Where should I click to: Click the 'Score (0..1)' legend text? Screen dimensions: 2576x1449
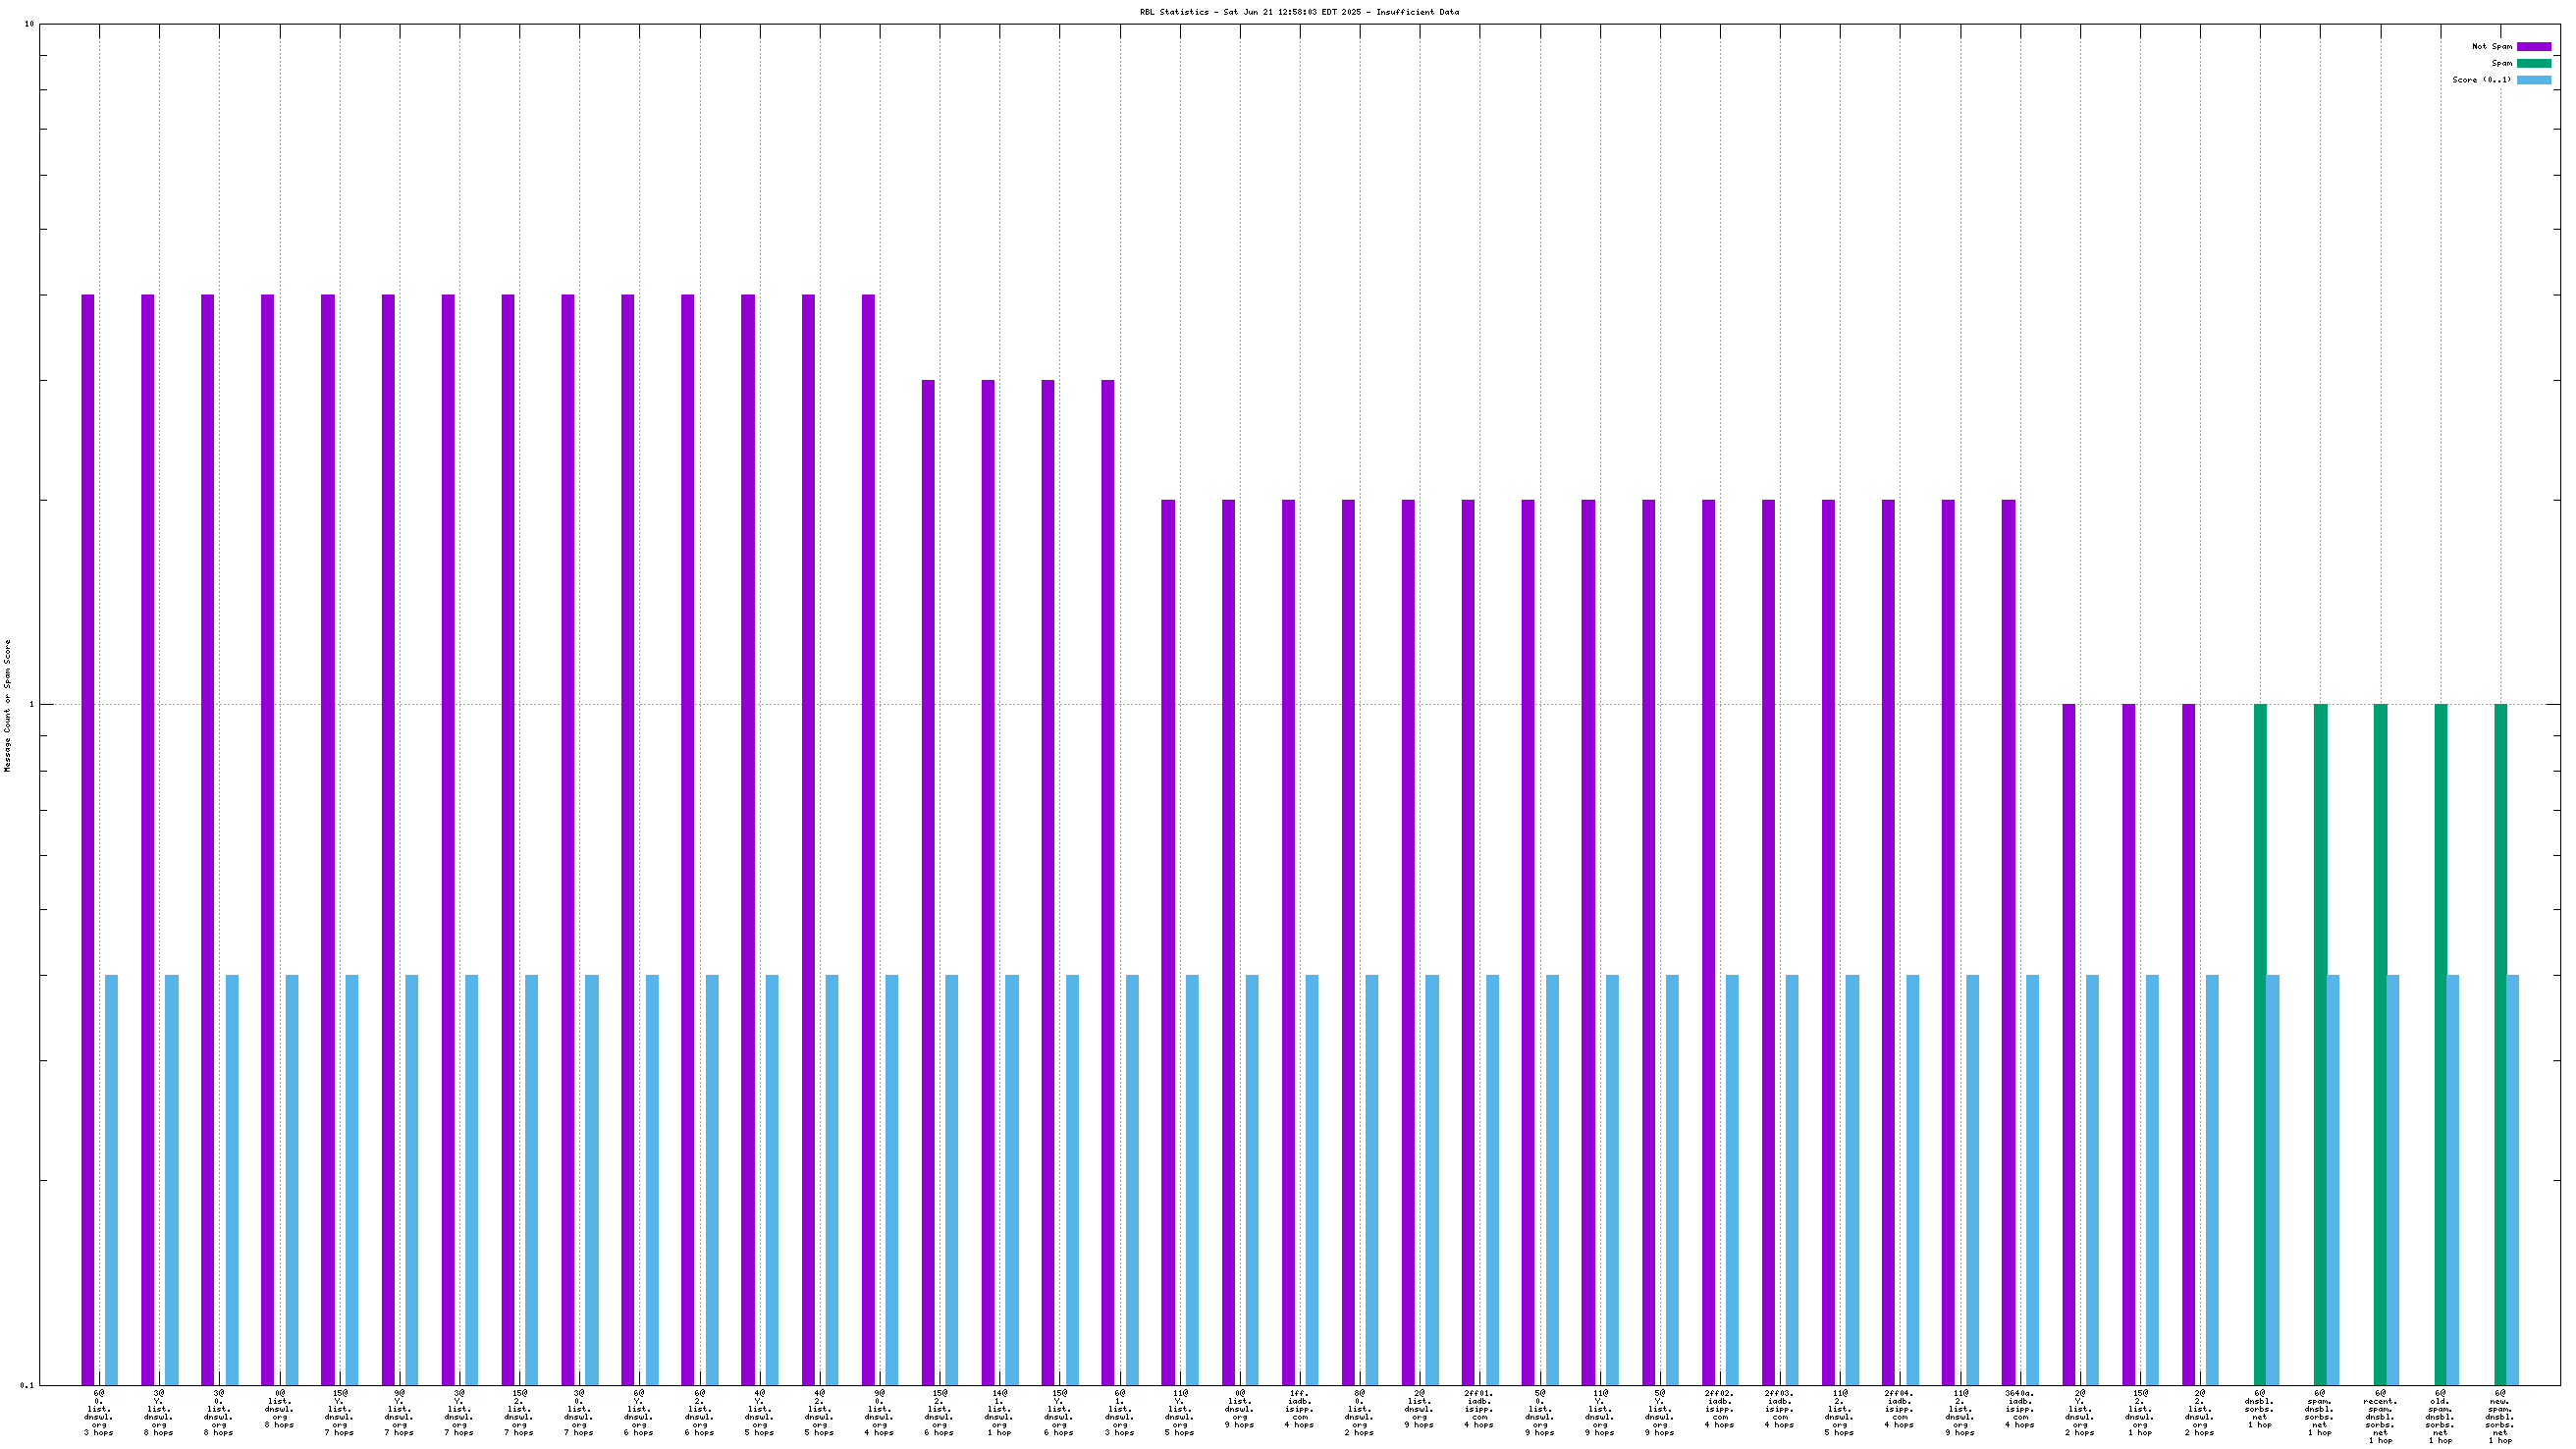[x=2481, y=80]
